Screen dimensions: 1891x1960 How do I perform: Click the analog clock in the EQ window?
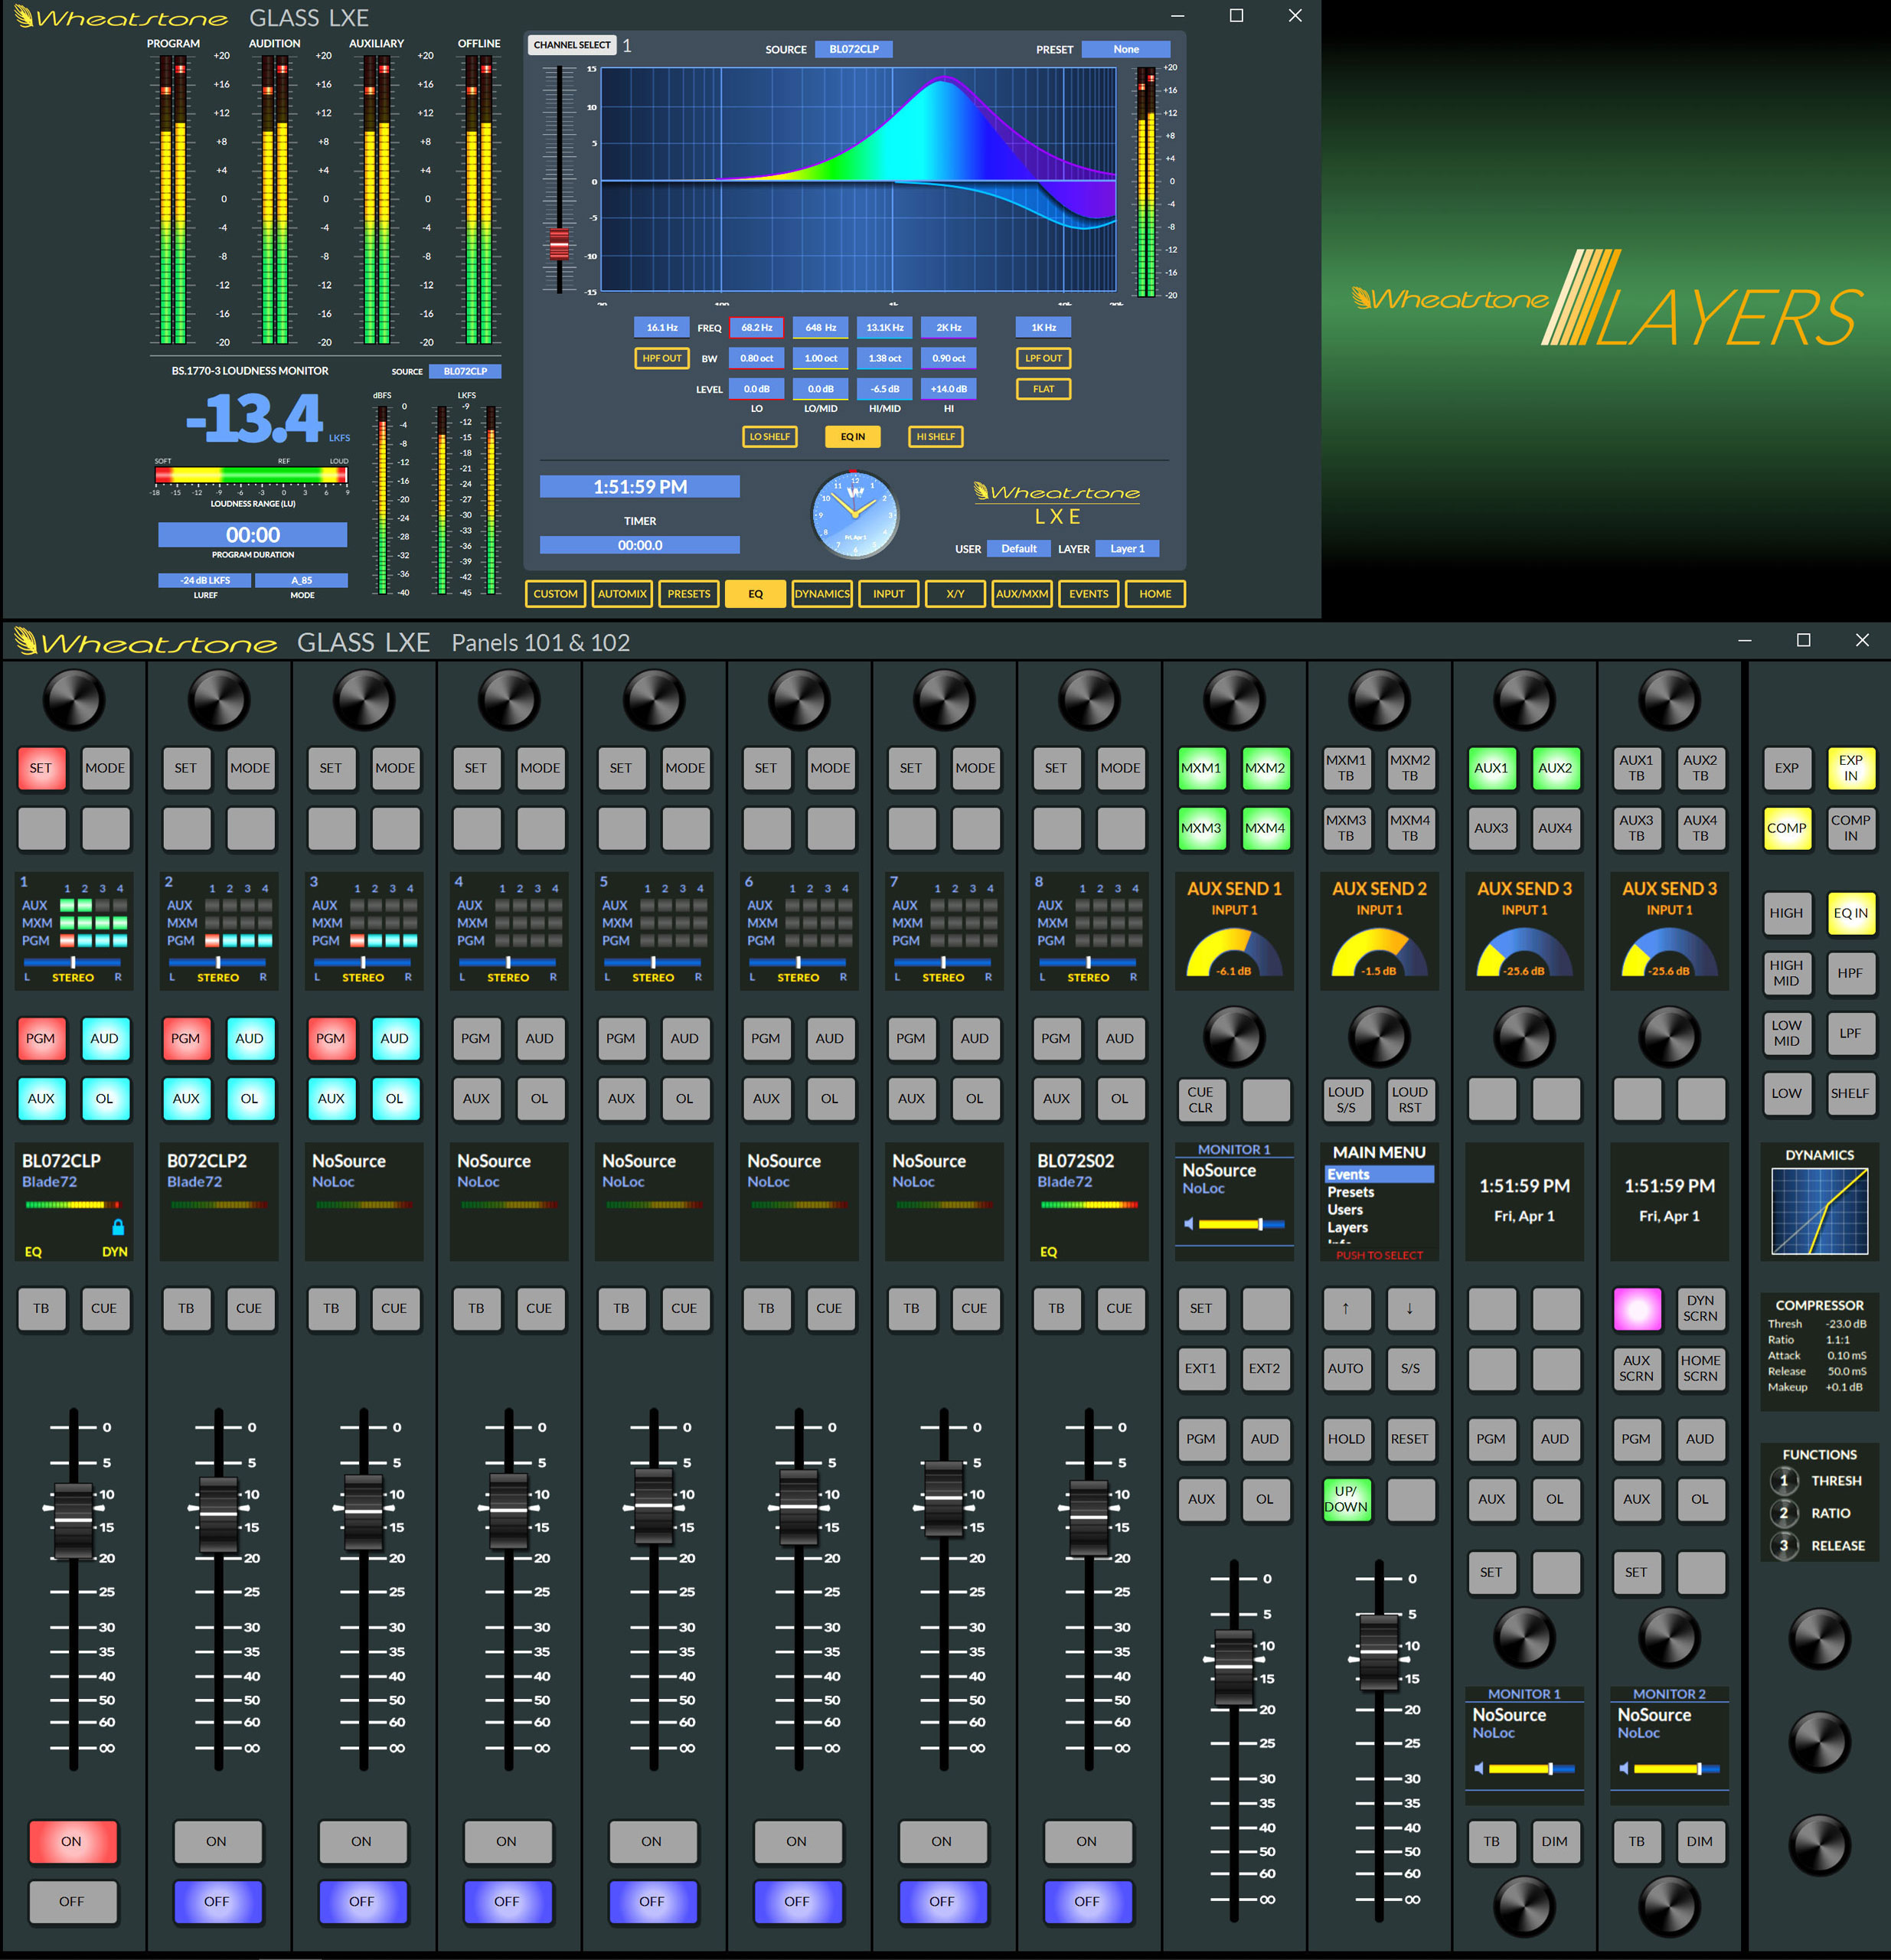click(855, 515)
